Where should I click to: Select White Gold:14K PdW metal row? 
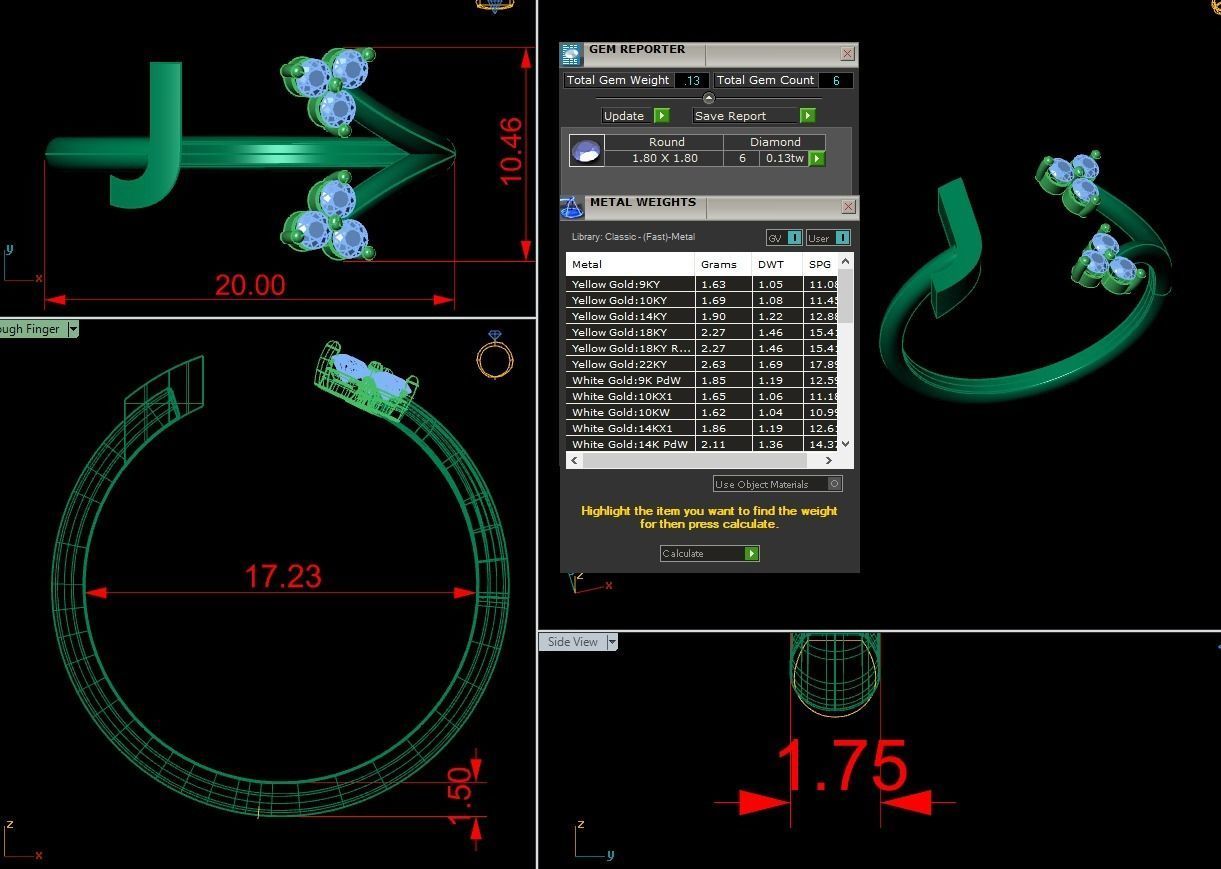(630, 444)
